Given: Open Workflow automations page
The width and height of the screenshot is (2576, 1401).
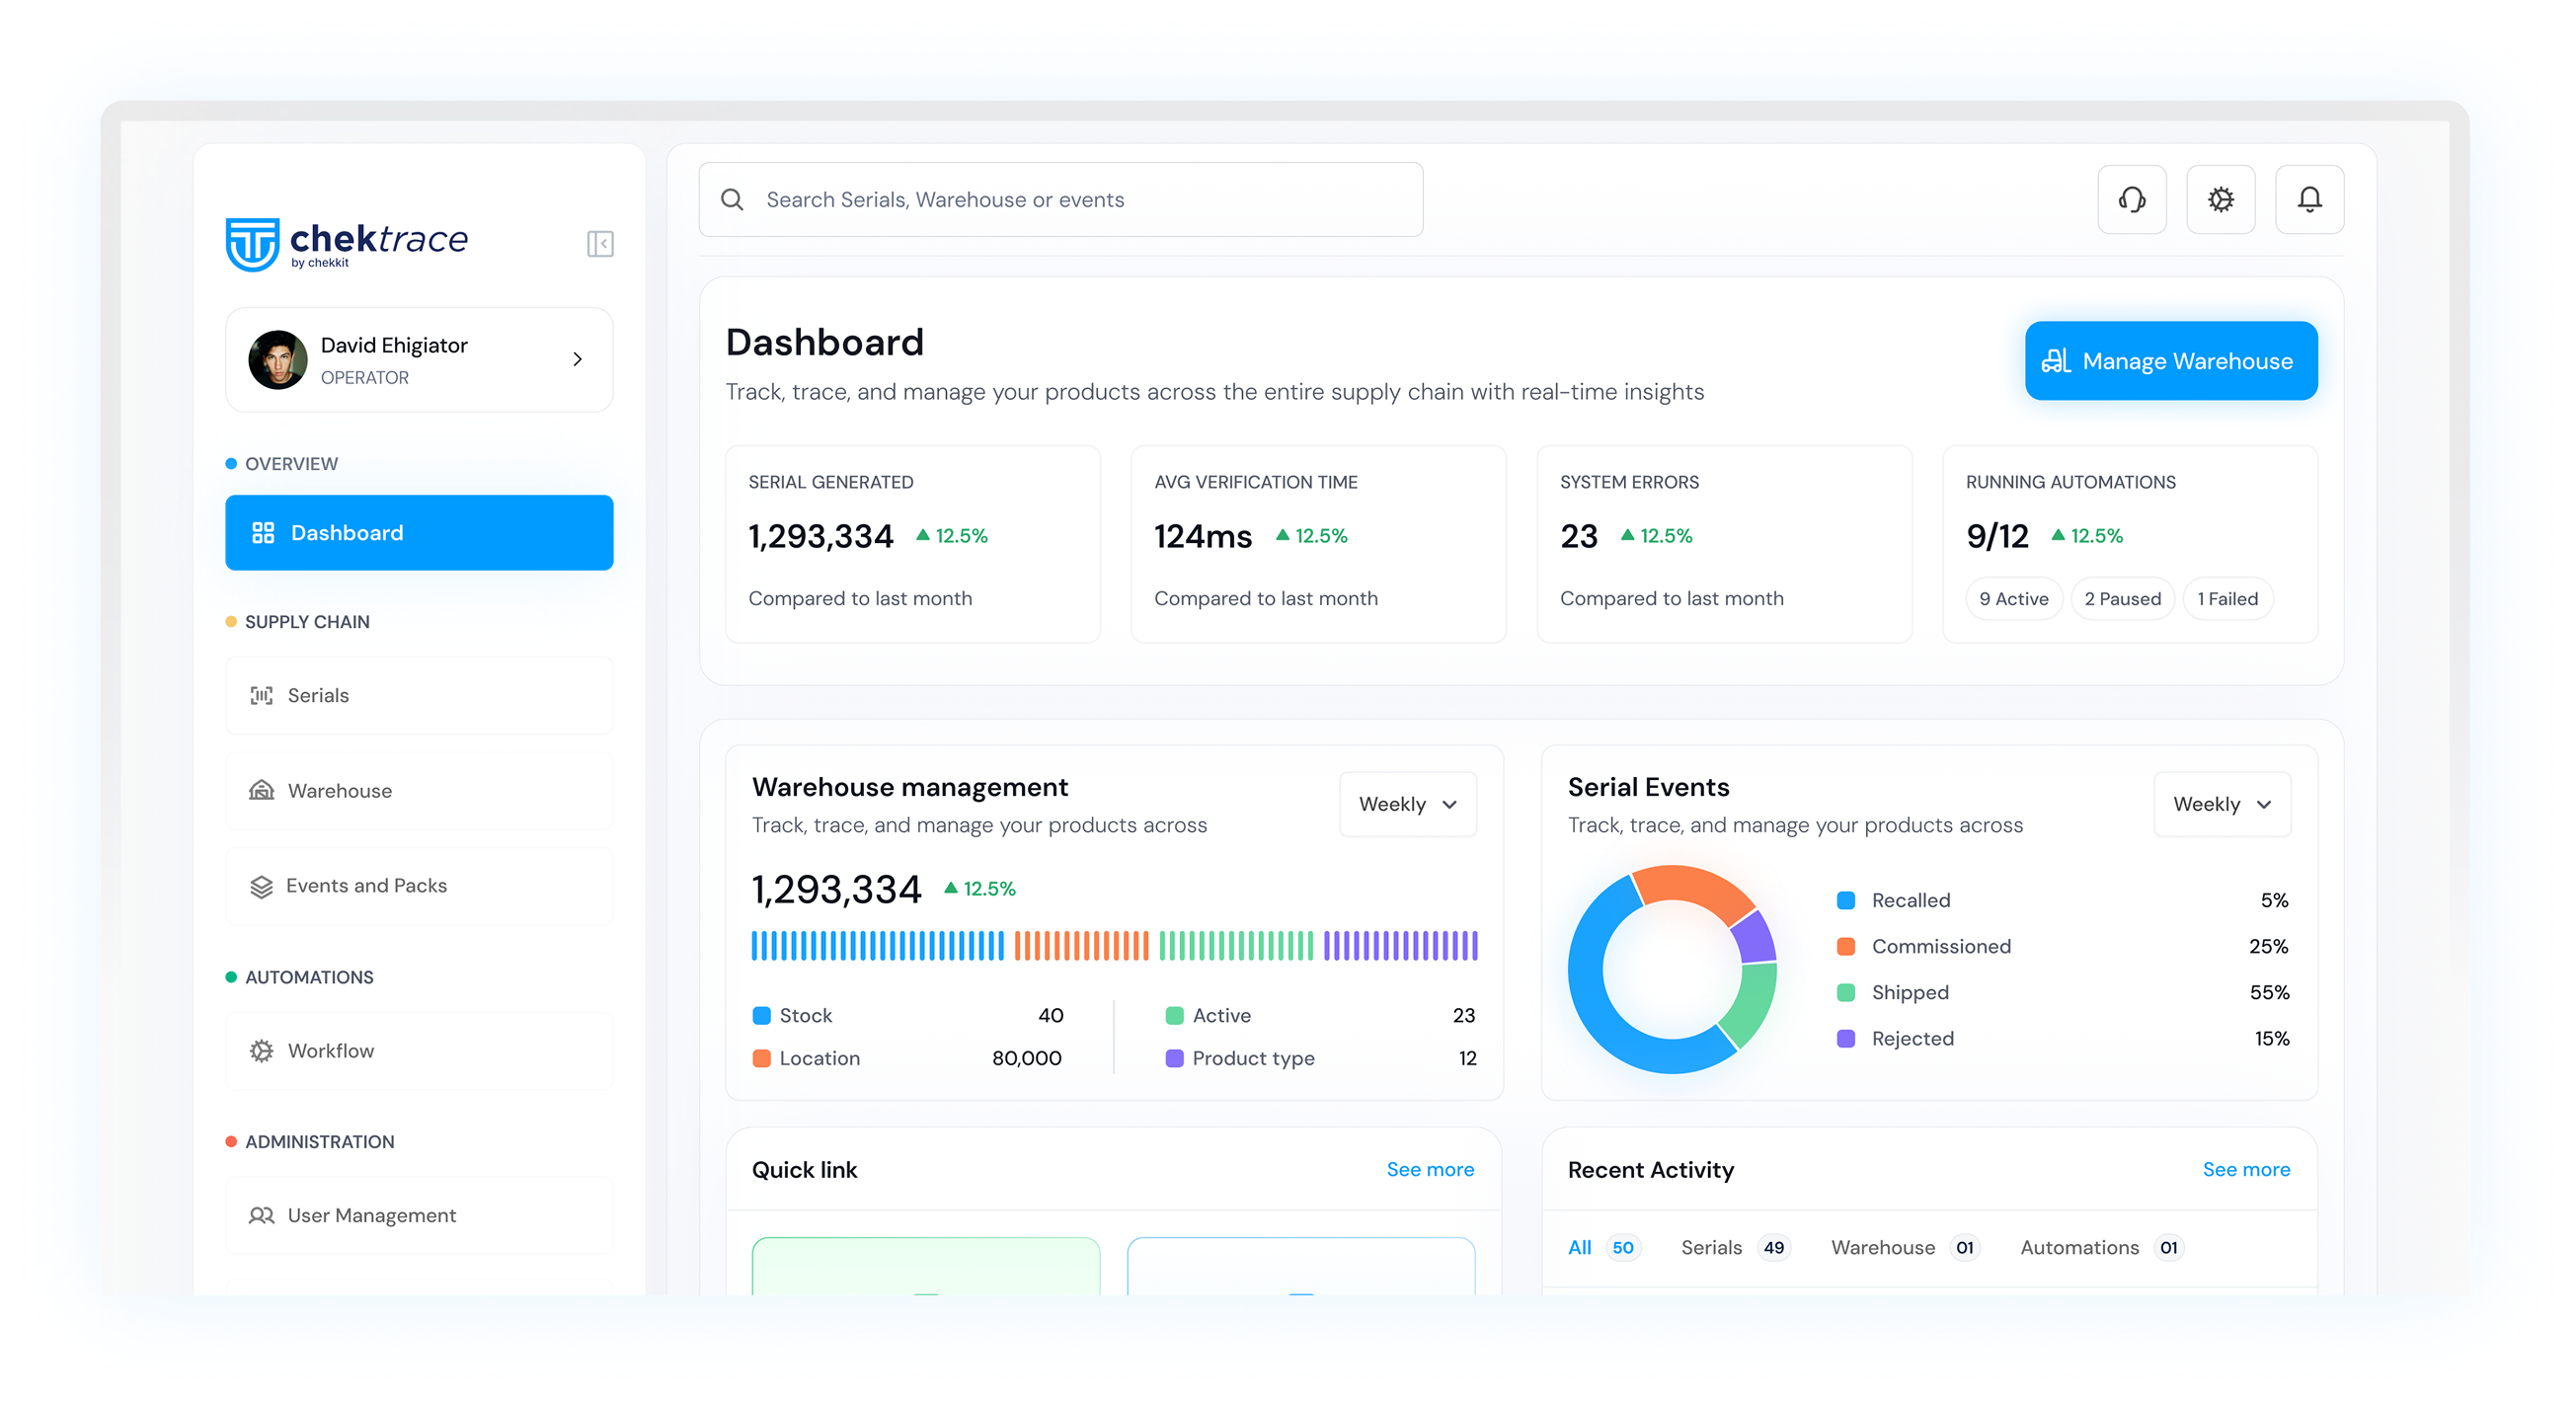Looking at the screenshot, I should [419, 1051].
